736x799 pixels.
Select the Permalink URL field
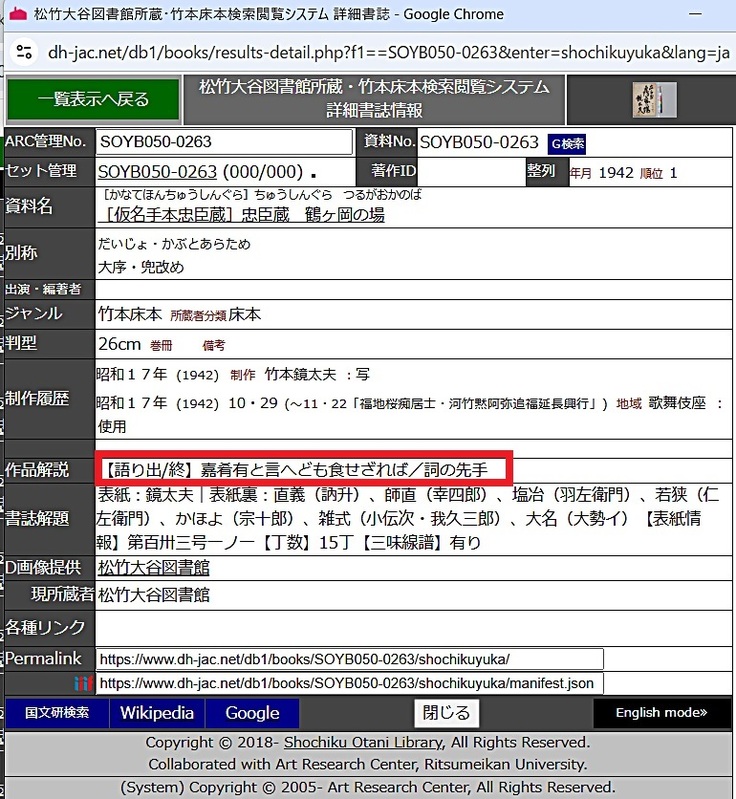click(x=350, y=659)
